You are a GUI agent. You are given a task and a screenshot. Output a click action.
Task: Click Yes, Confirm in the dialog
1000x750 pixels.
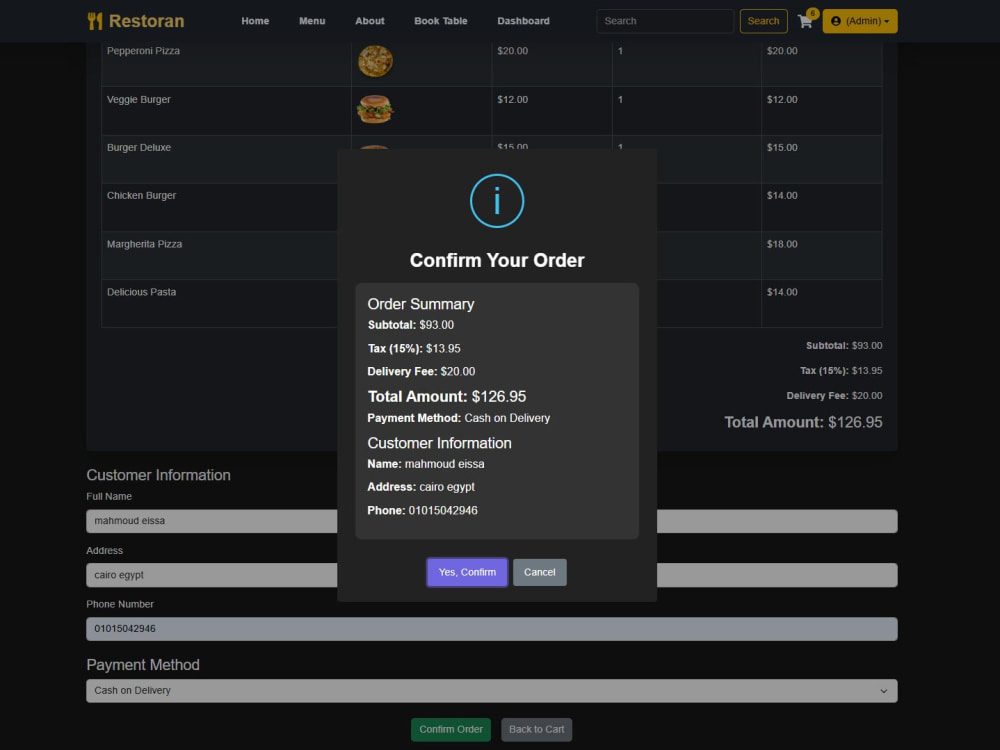(467, 572)
